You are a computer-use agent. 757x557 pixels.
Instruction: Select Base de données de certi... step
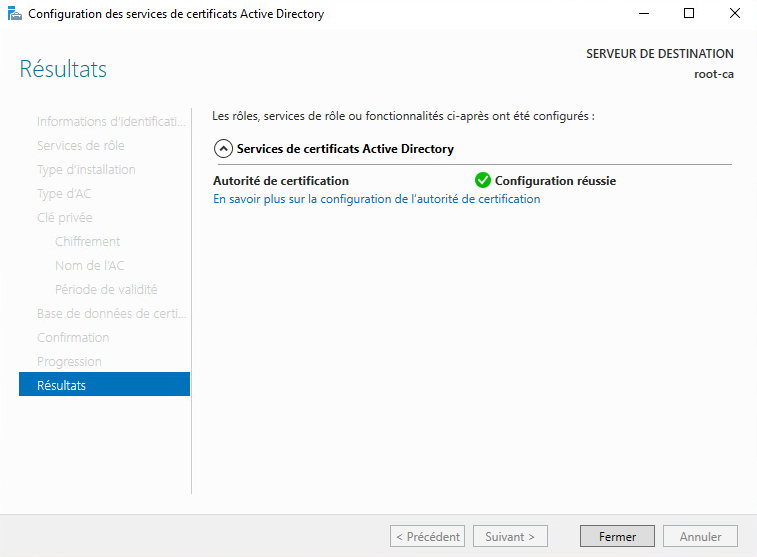coord(112,313)
